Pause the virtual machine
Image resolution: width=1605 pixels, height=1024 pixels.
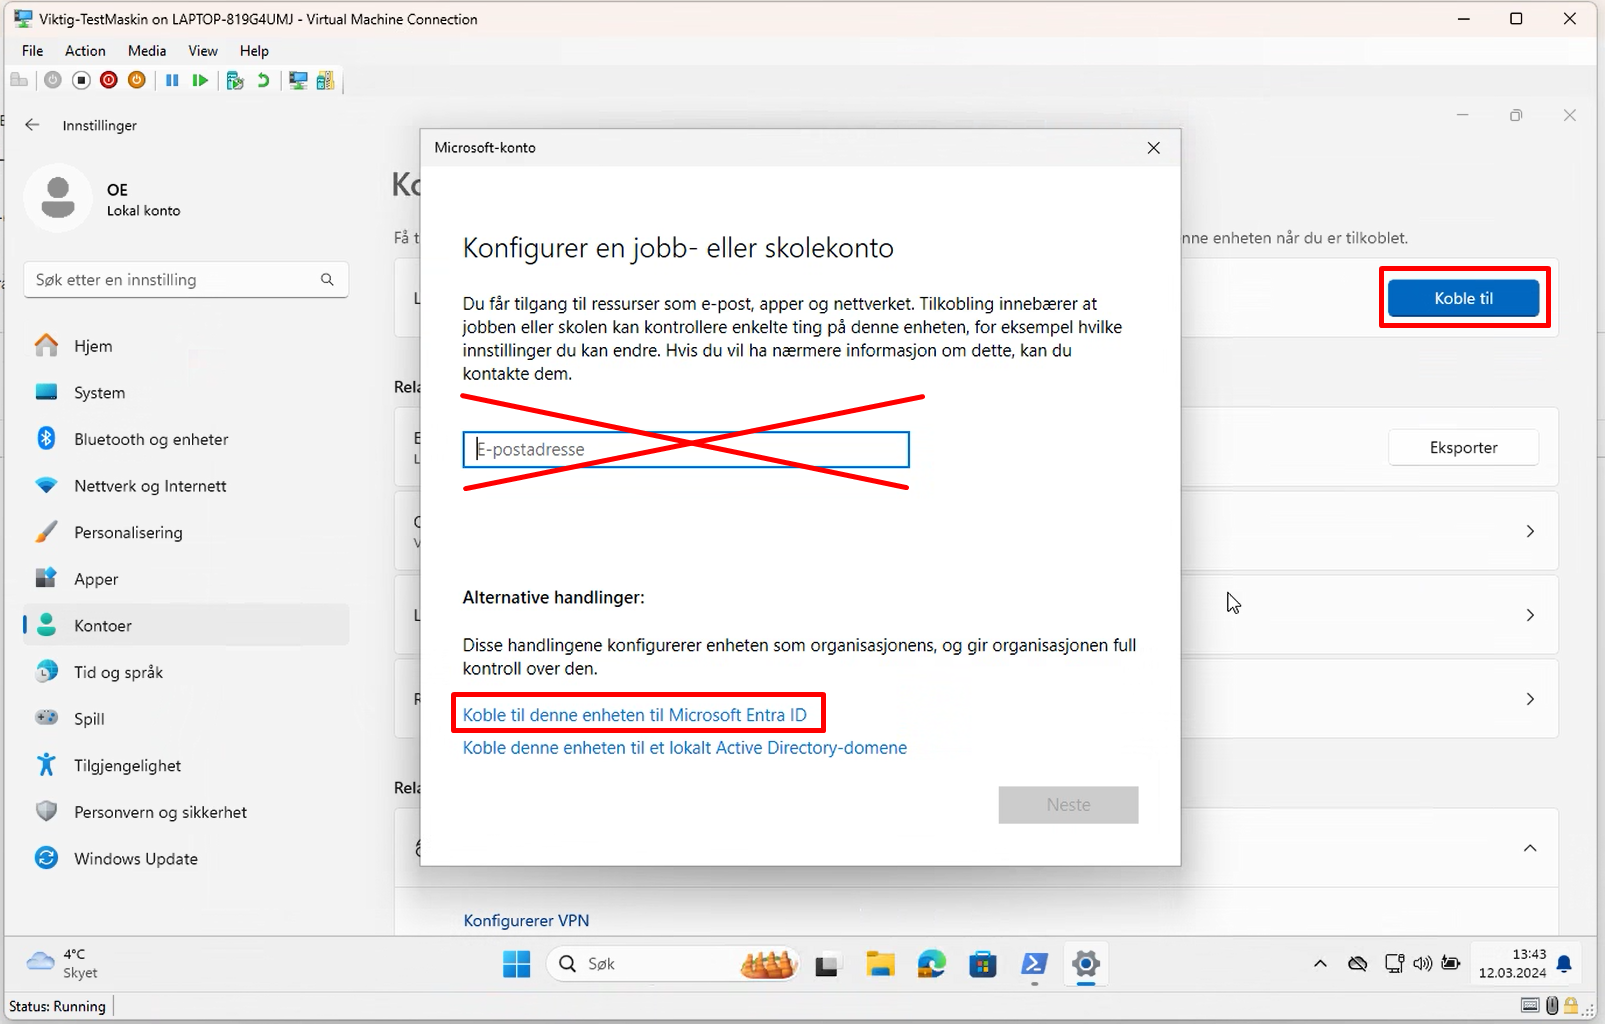[172, 81]
